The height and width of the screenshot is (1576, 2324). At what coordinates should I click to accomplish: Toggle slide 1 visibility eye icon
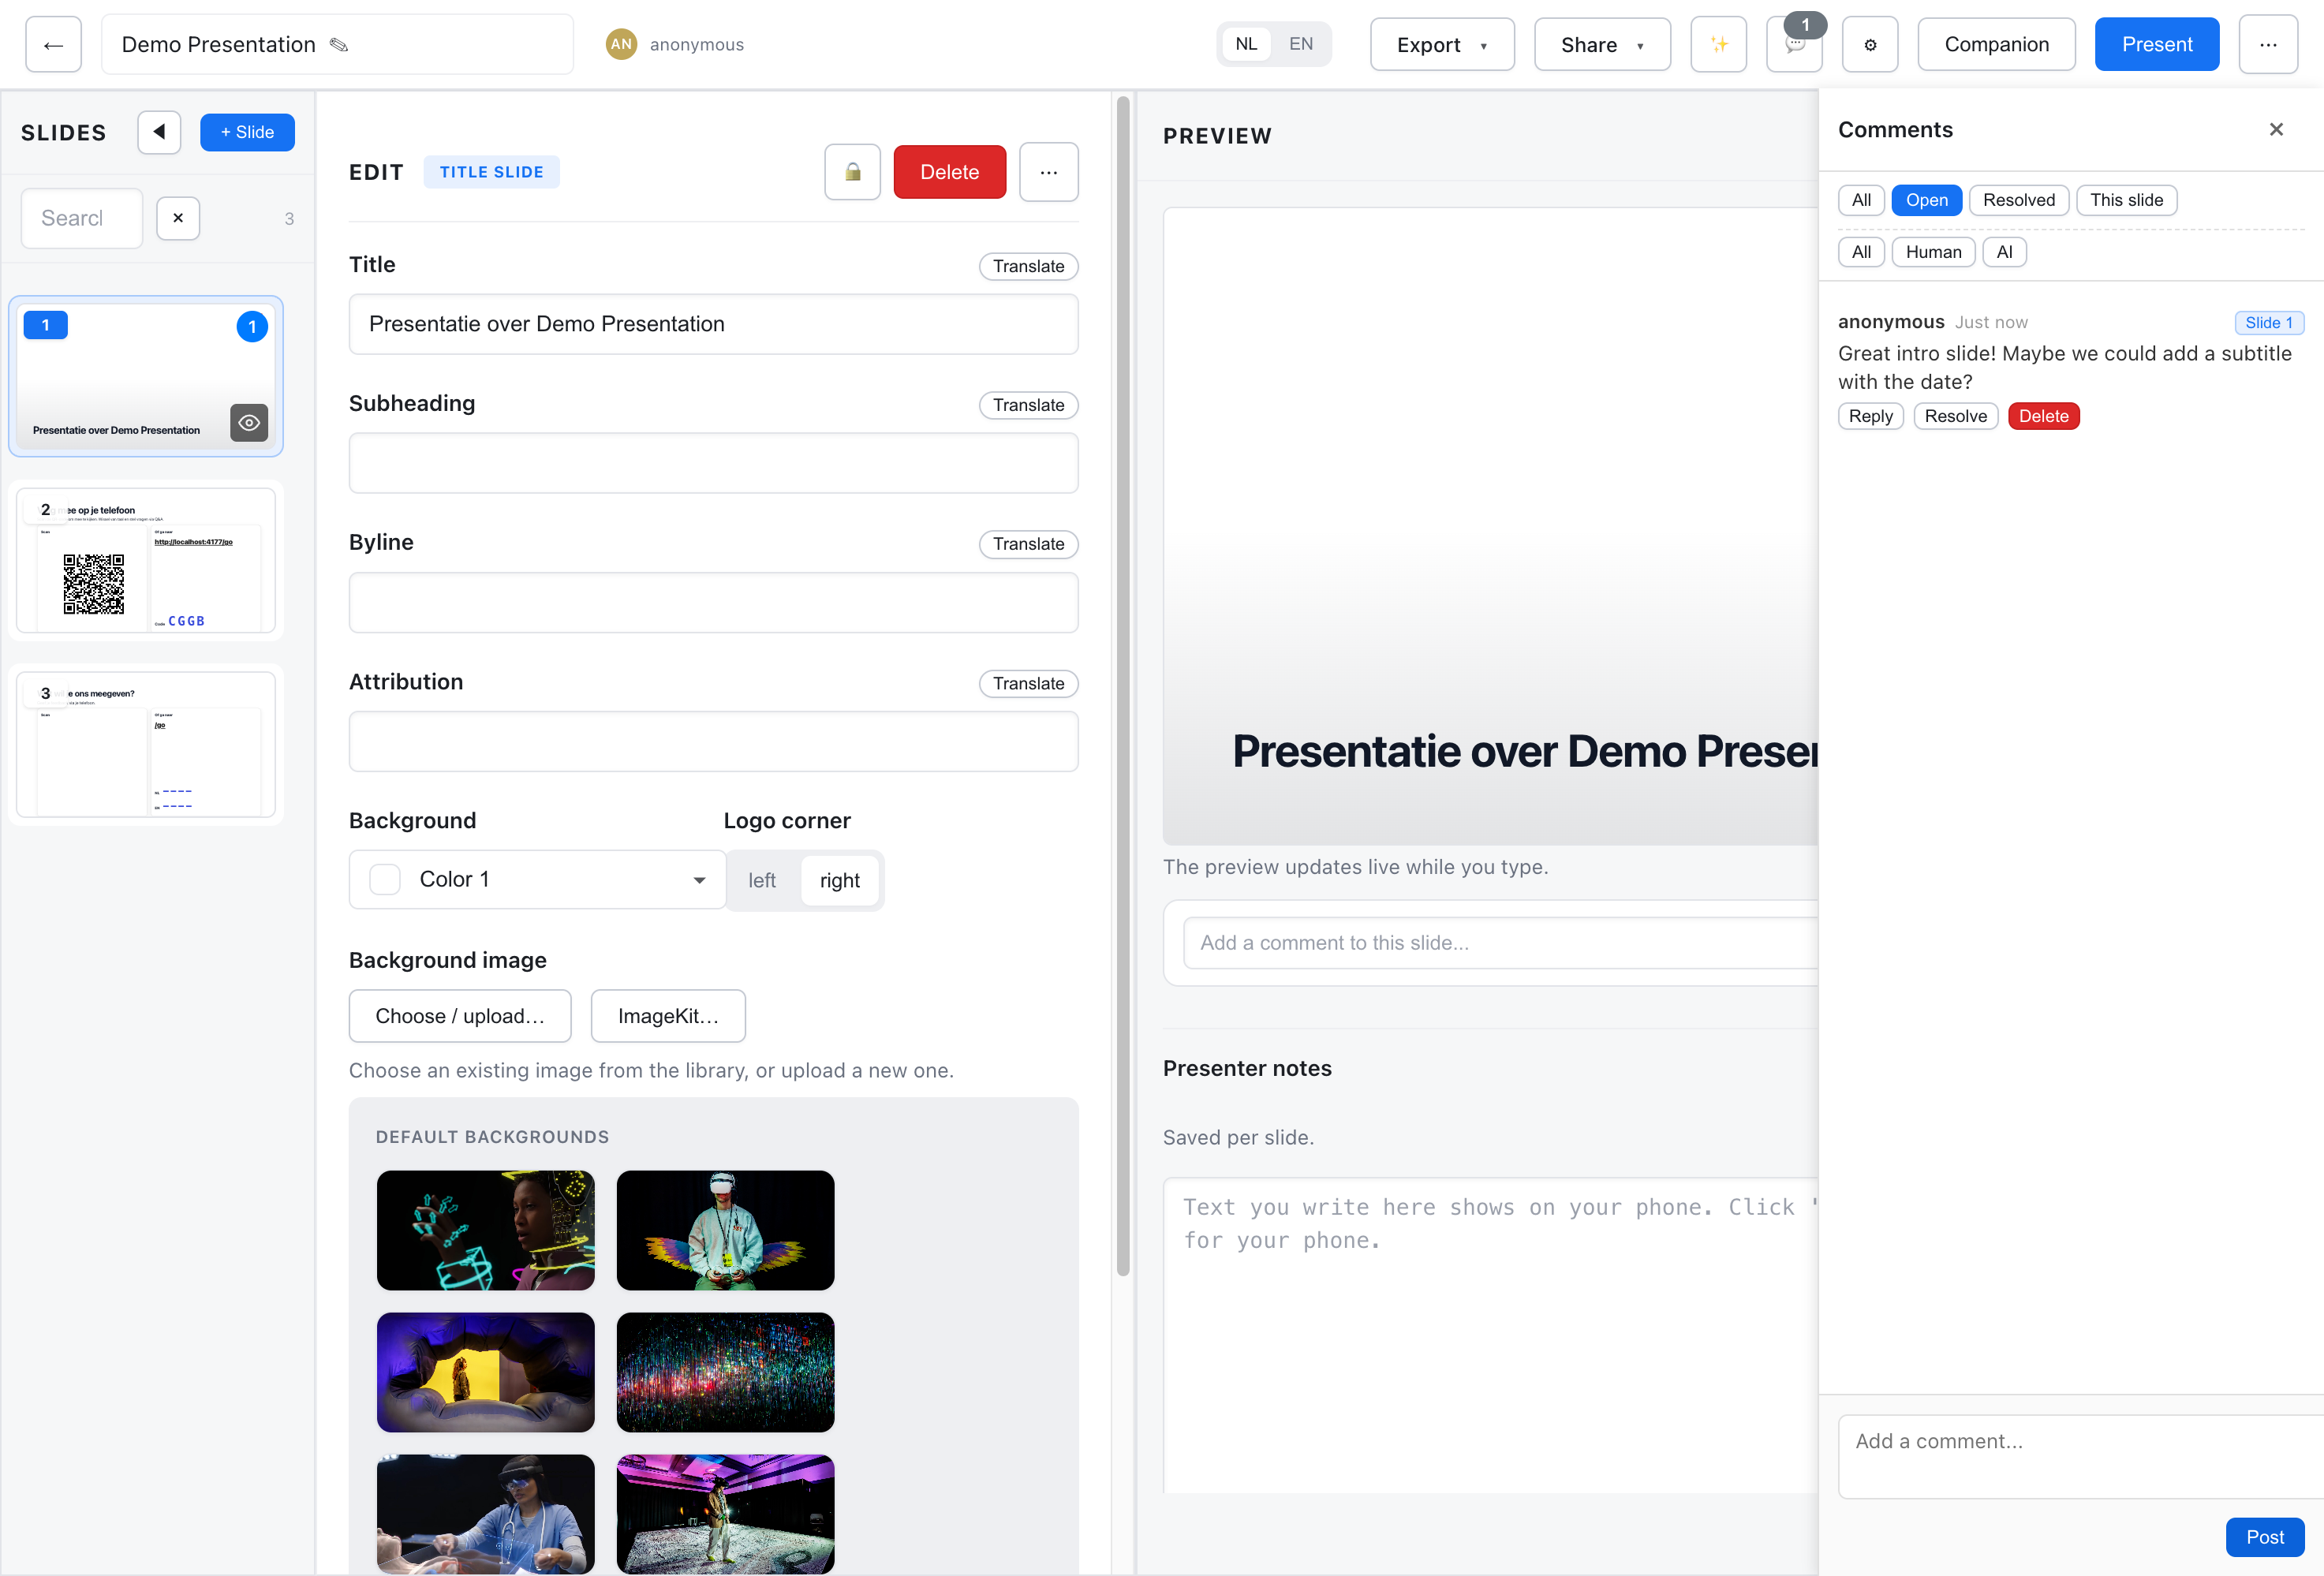click(249, 423)
